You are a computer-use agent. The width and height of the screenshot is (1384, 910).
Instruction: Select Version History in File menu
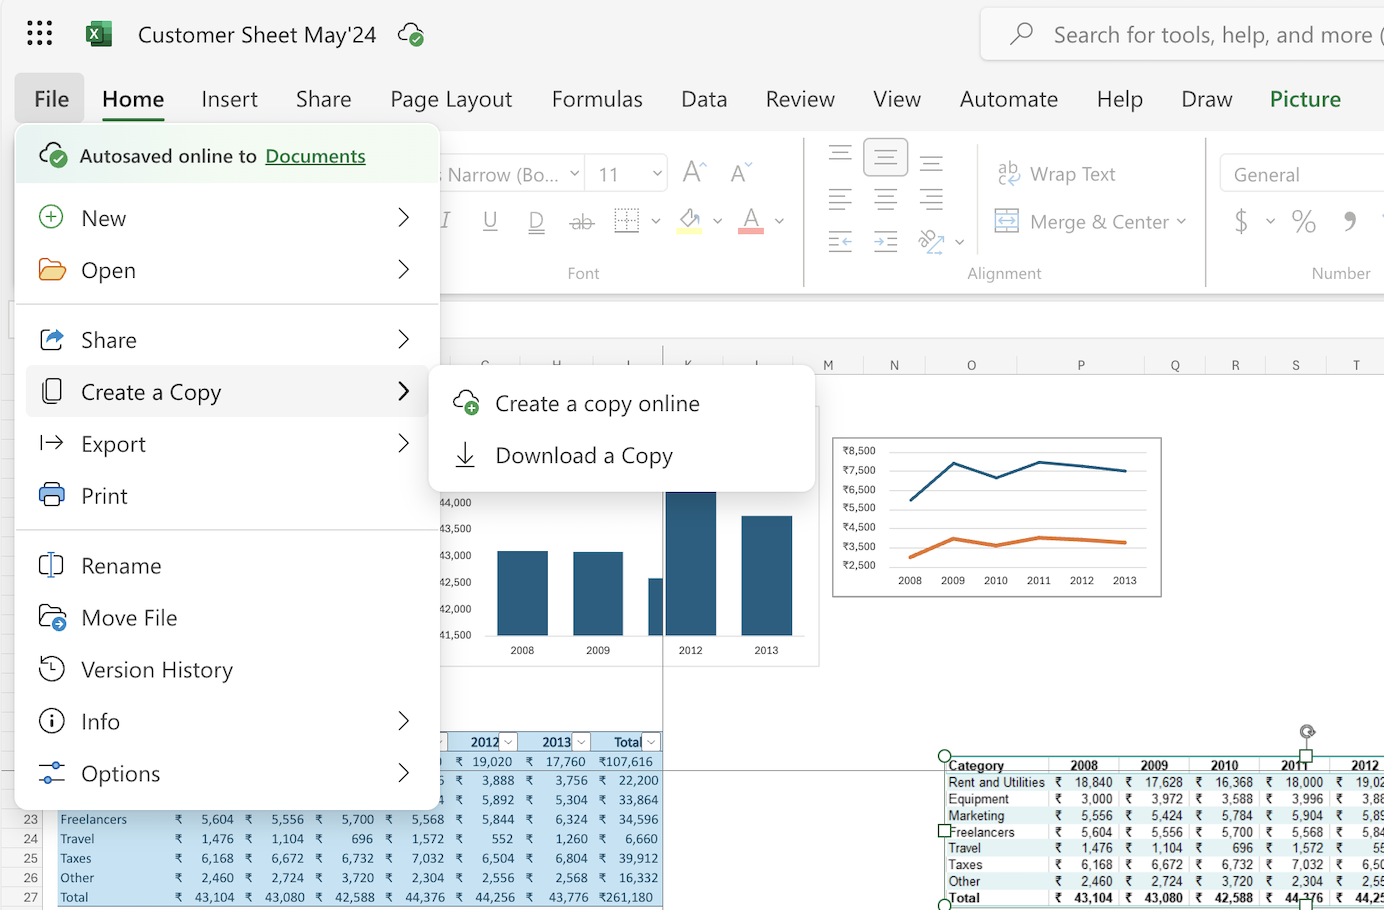(x=157, y=670)
